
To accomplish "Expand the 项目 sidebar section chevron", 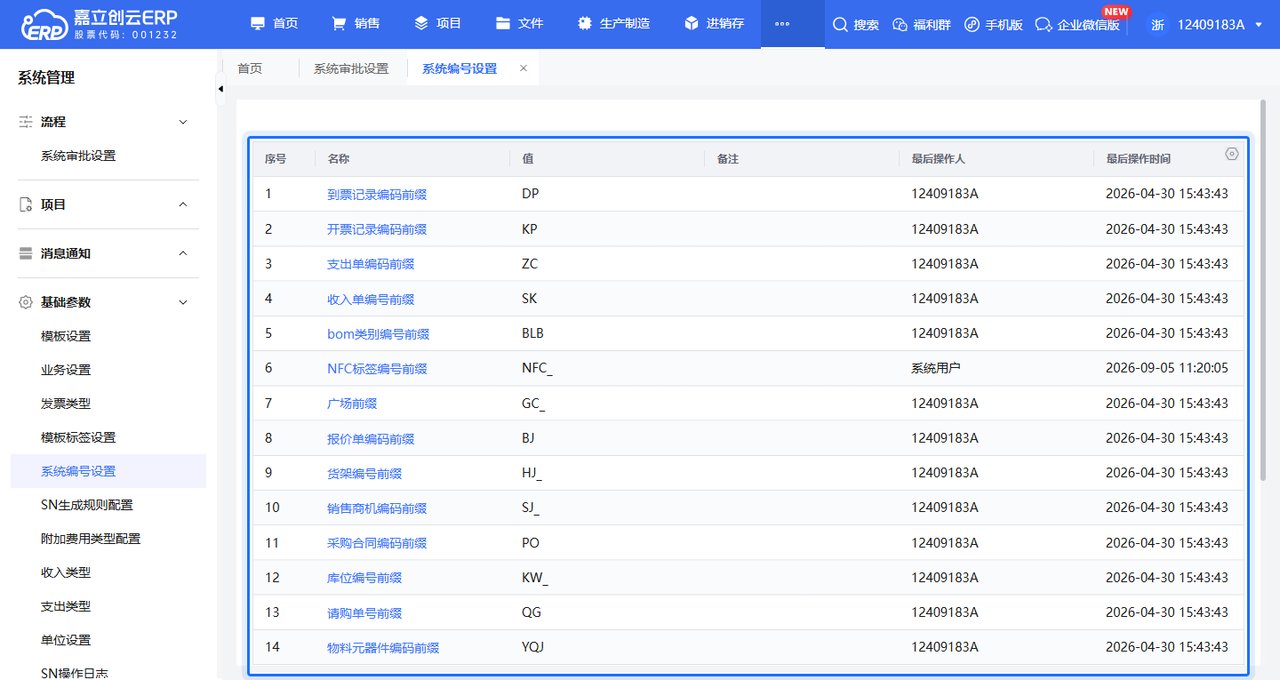I will (182, 204).
